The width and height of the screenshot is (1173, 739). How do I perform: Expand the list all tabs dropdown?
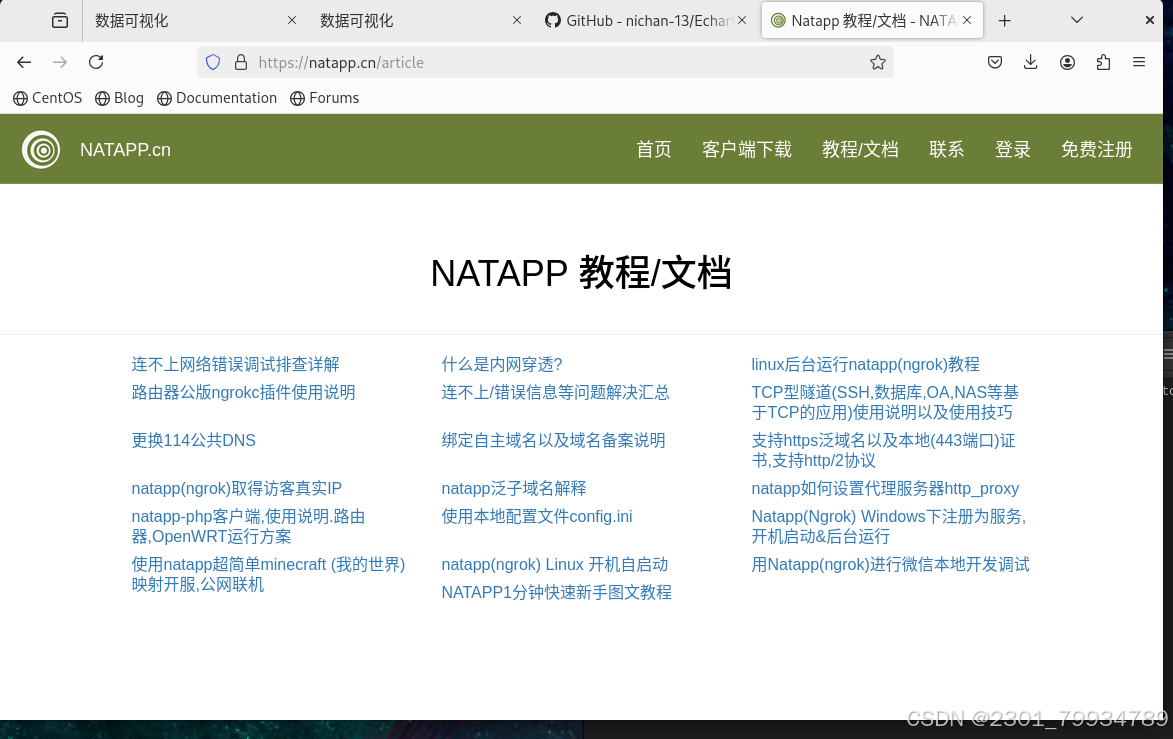coord(1076,20)
